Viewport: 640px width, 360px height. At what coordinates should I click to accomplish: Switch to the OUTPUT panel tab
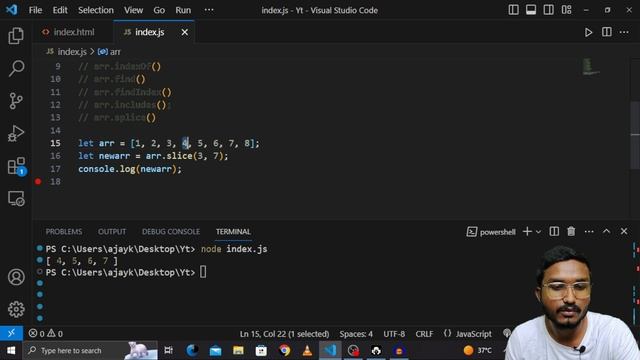(x=112, y=231)
